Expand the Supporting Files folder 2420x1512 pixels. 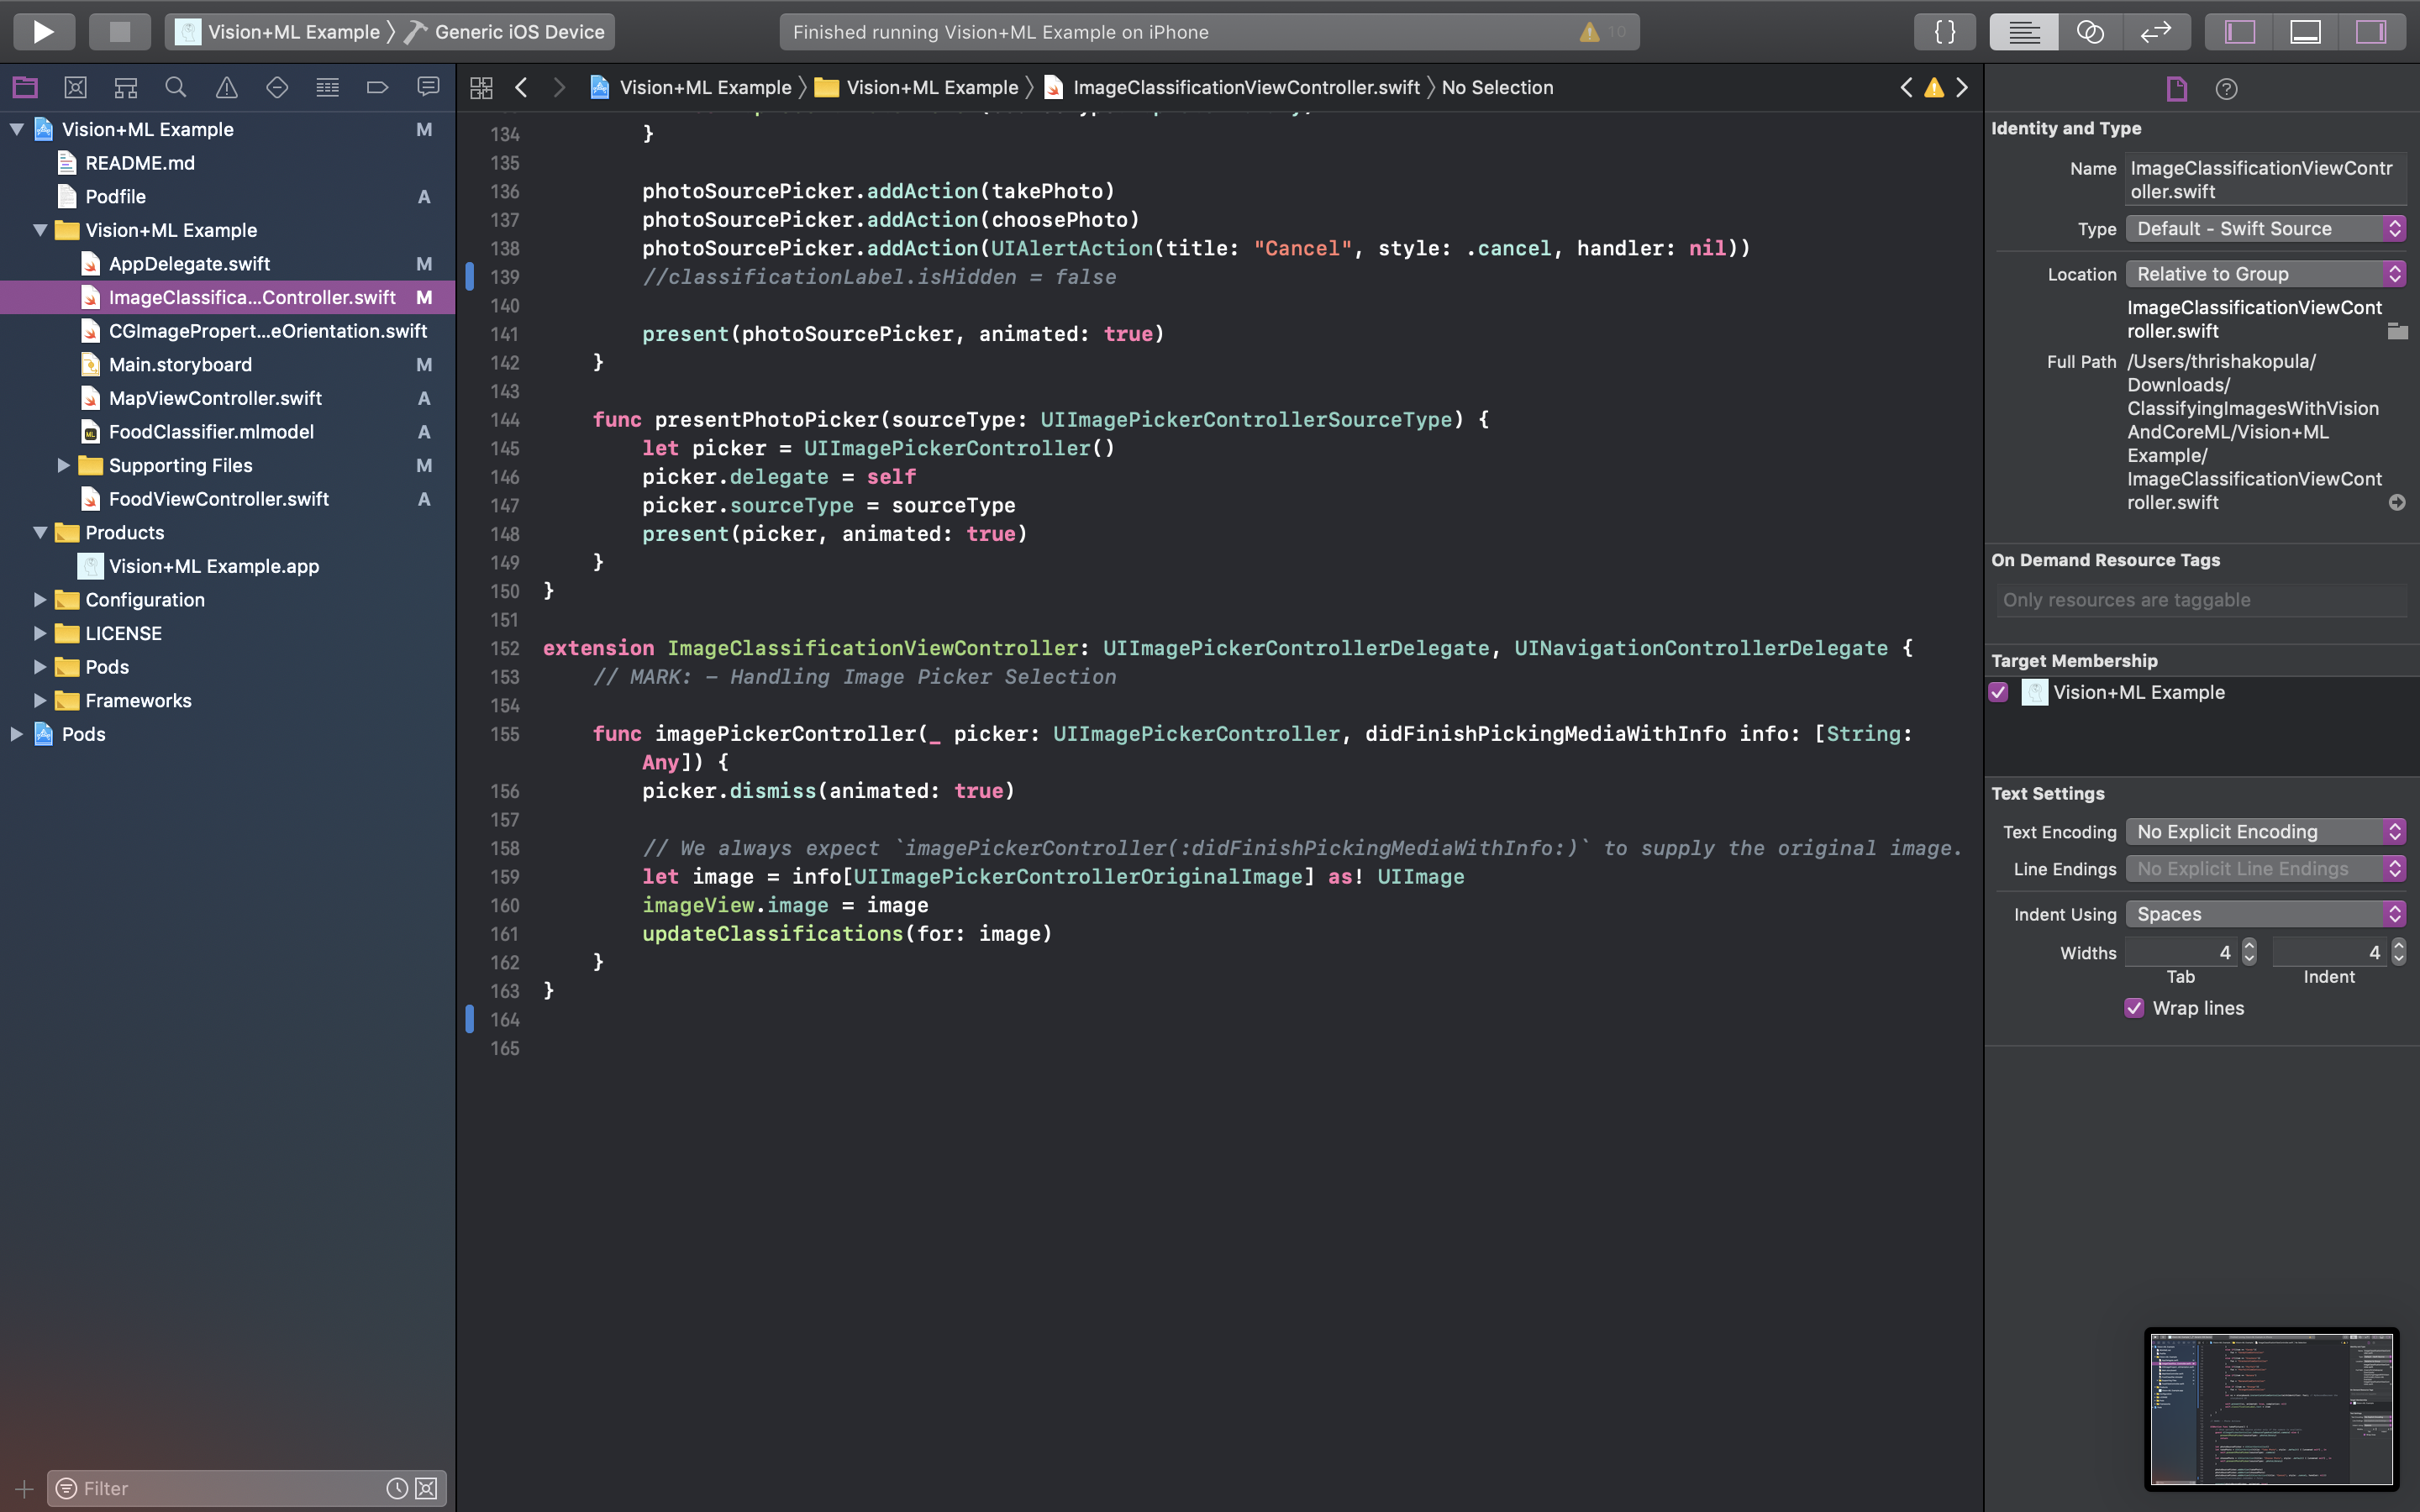pyautogui.click(x=63, y=465)
